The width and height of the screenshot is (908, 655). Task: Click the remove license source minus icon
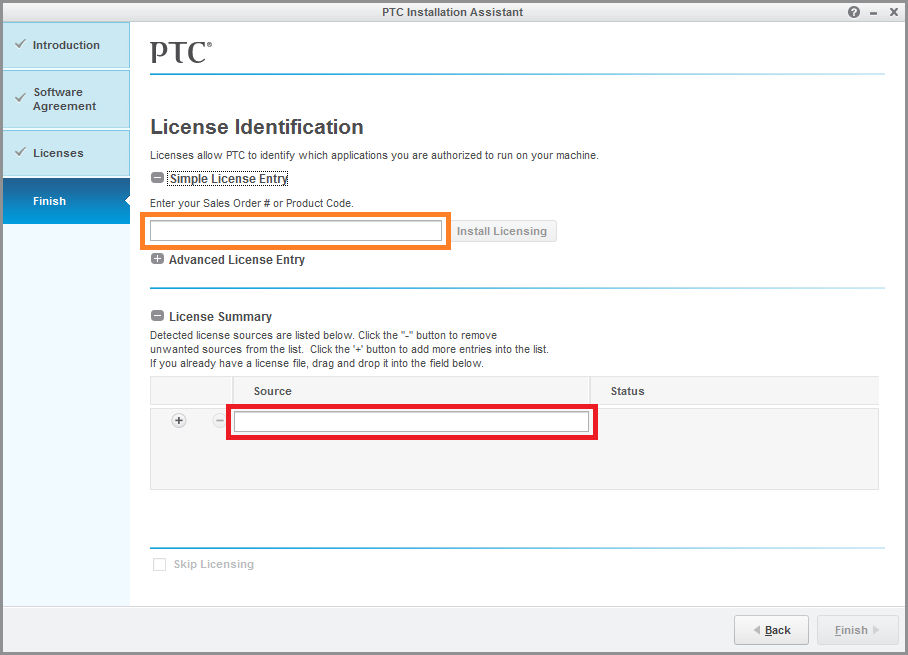click(219, 420)
